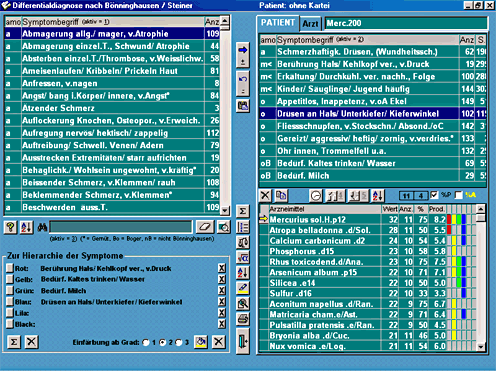
Task: Open help with the question mark icon
Action: 11,227
